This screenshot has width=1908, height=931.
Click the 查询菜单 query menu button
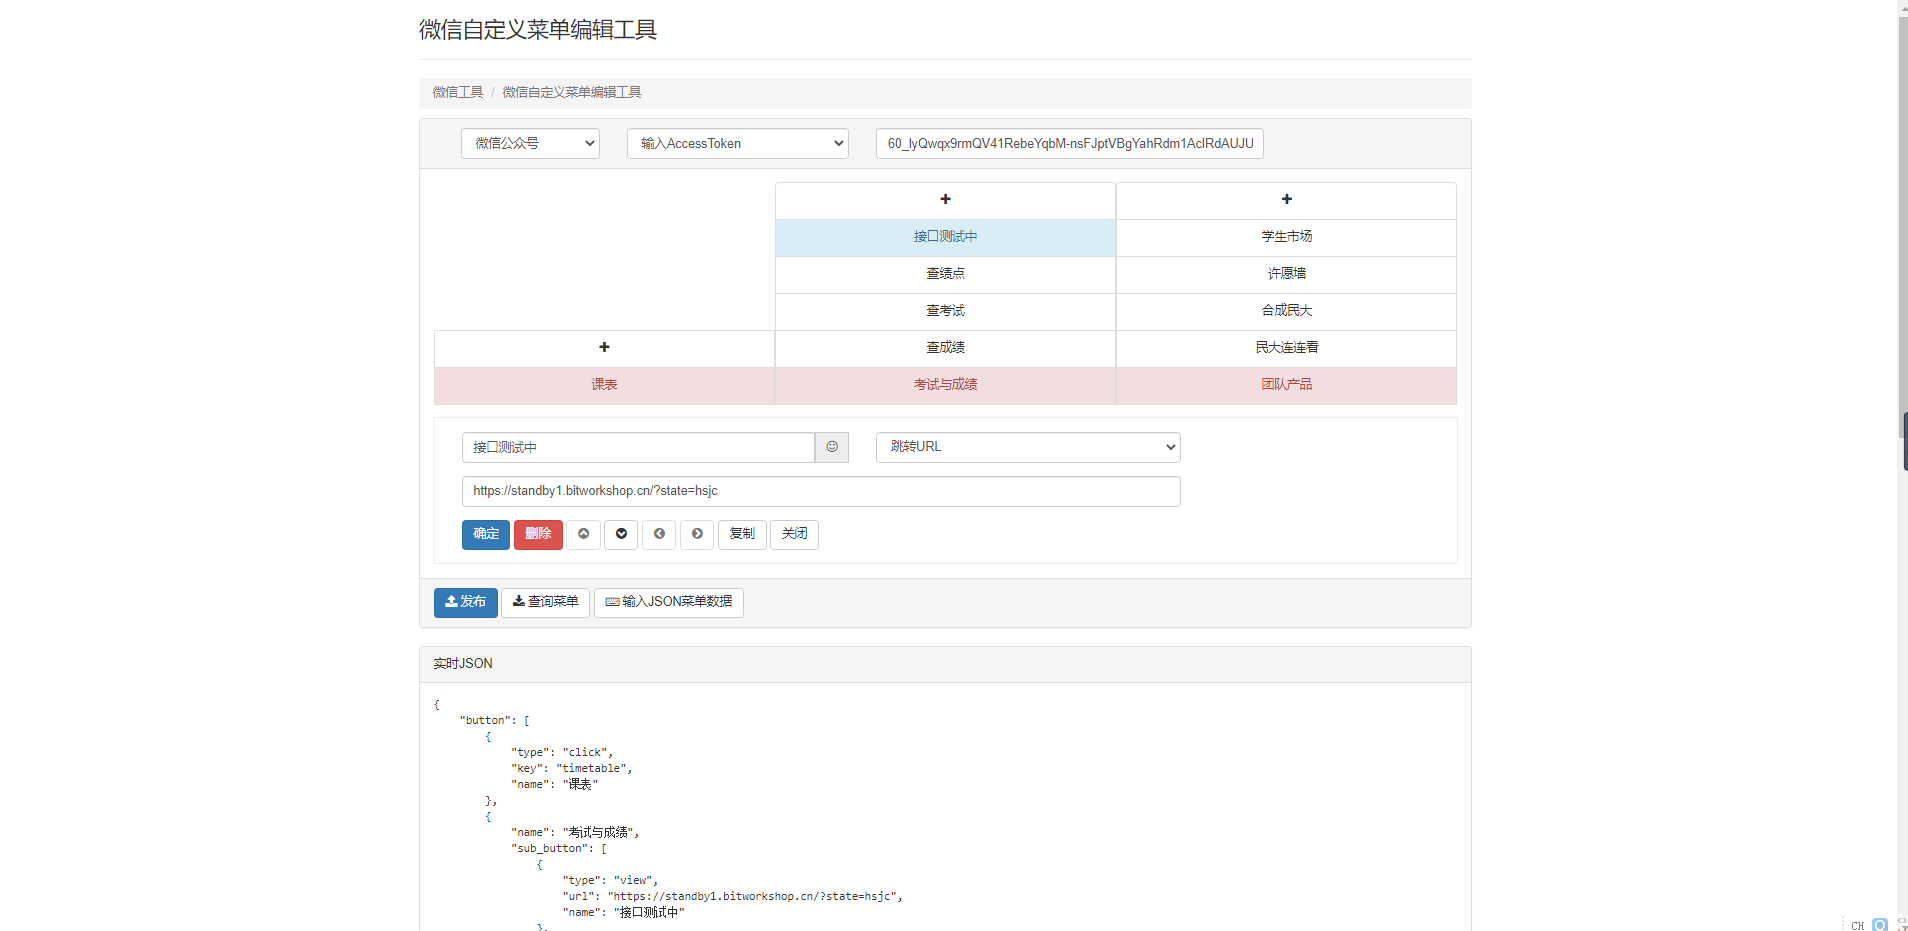545,602
